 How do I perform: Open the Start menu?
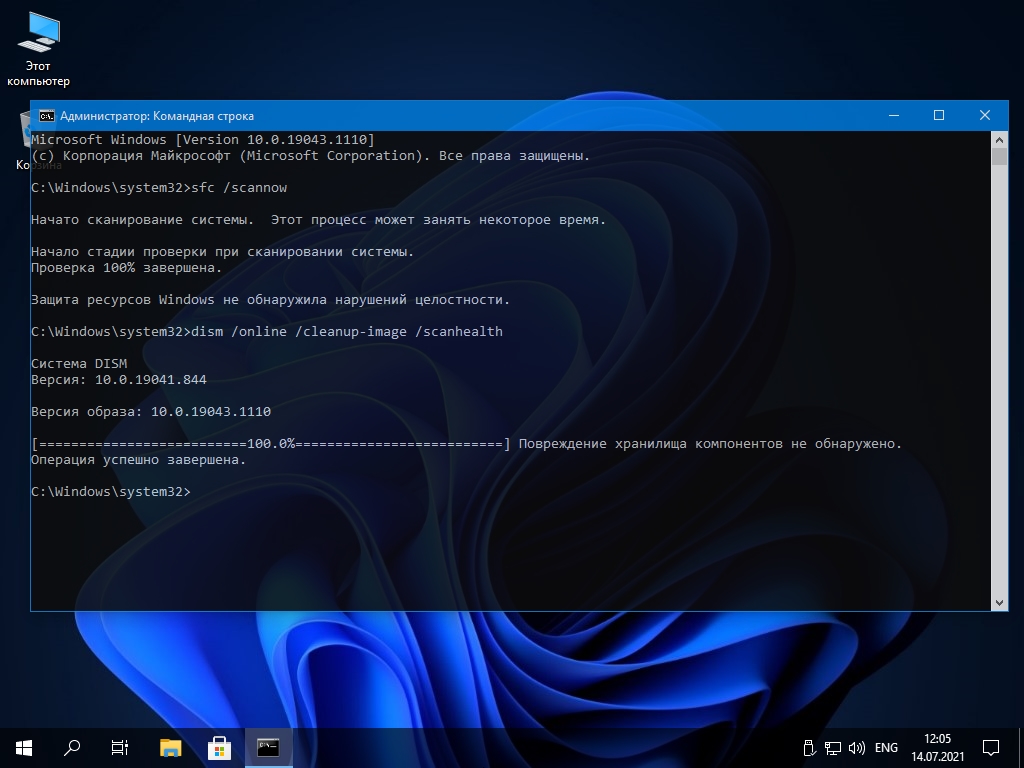(x=24, y=747)
